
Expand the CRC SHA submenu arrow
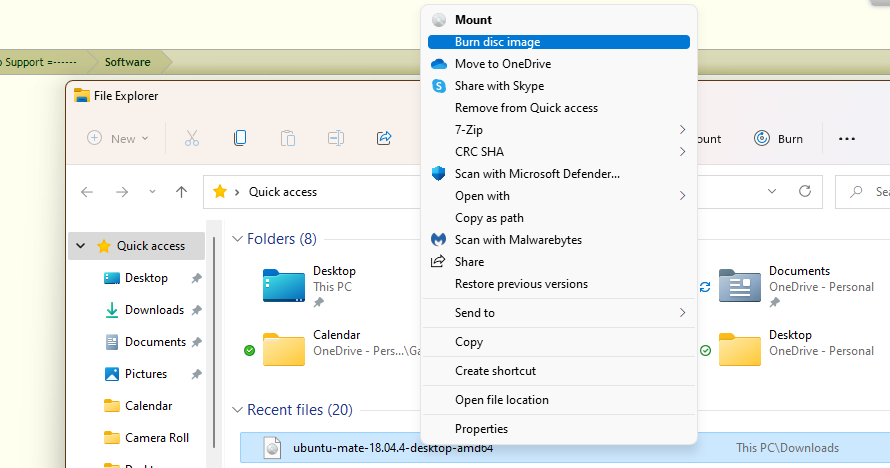682,152
